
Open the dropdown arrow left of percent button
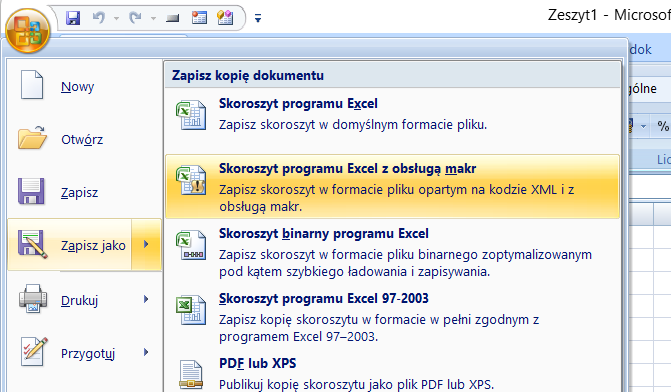click(643, 126)
